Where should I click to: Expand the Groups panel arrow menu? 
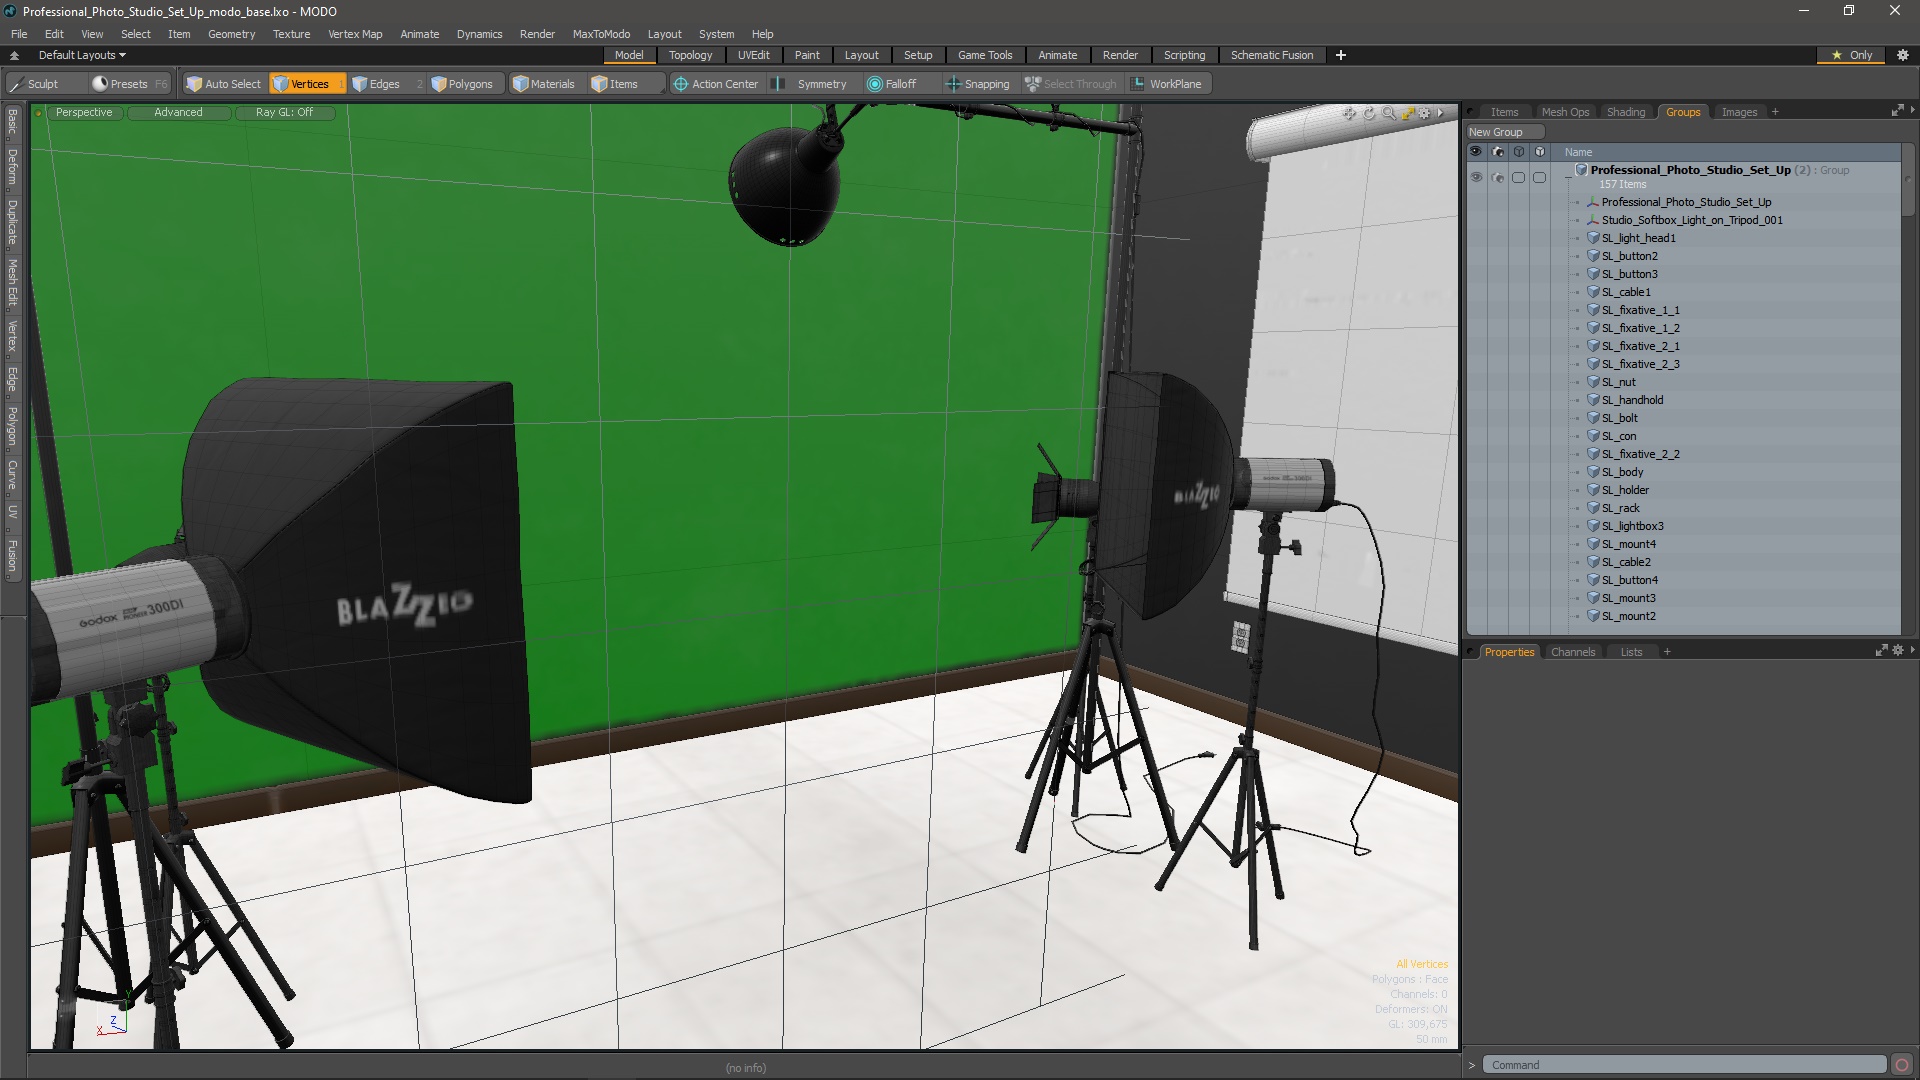1912,110
